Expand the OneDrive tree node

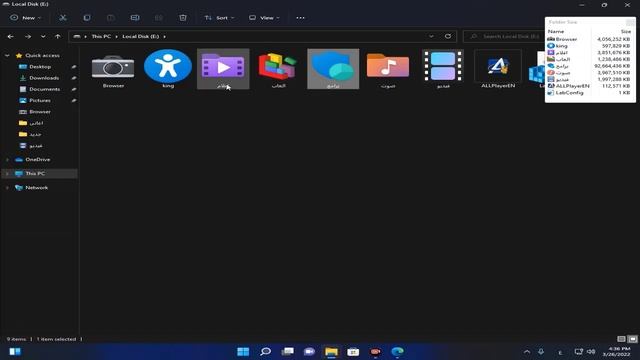(x=7, y=160)
